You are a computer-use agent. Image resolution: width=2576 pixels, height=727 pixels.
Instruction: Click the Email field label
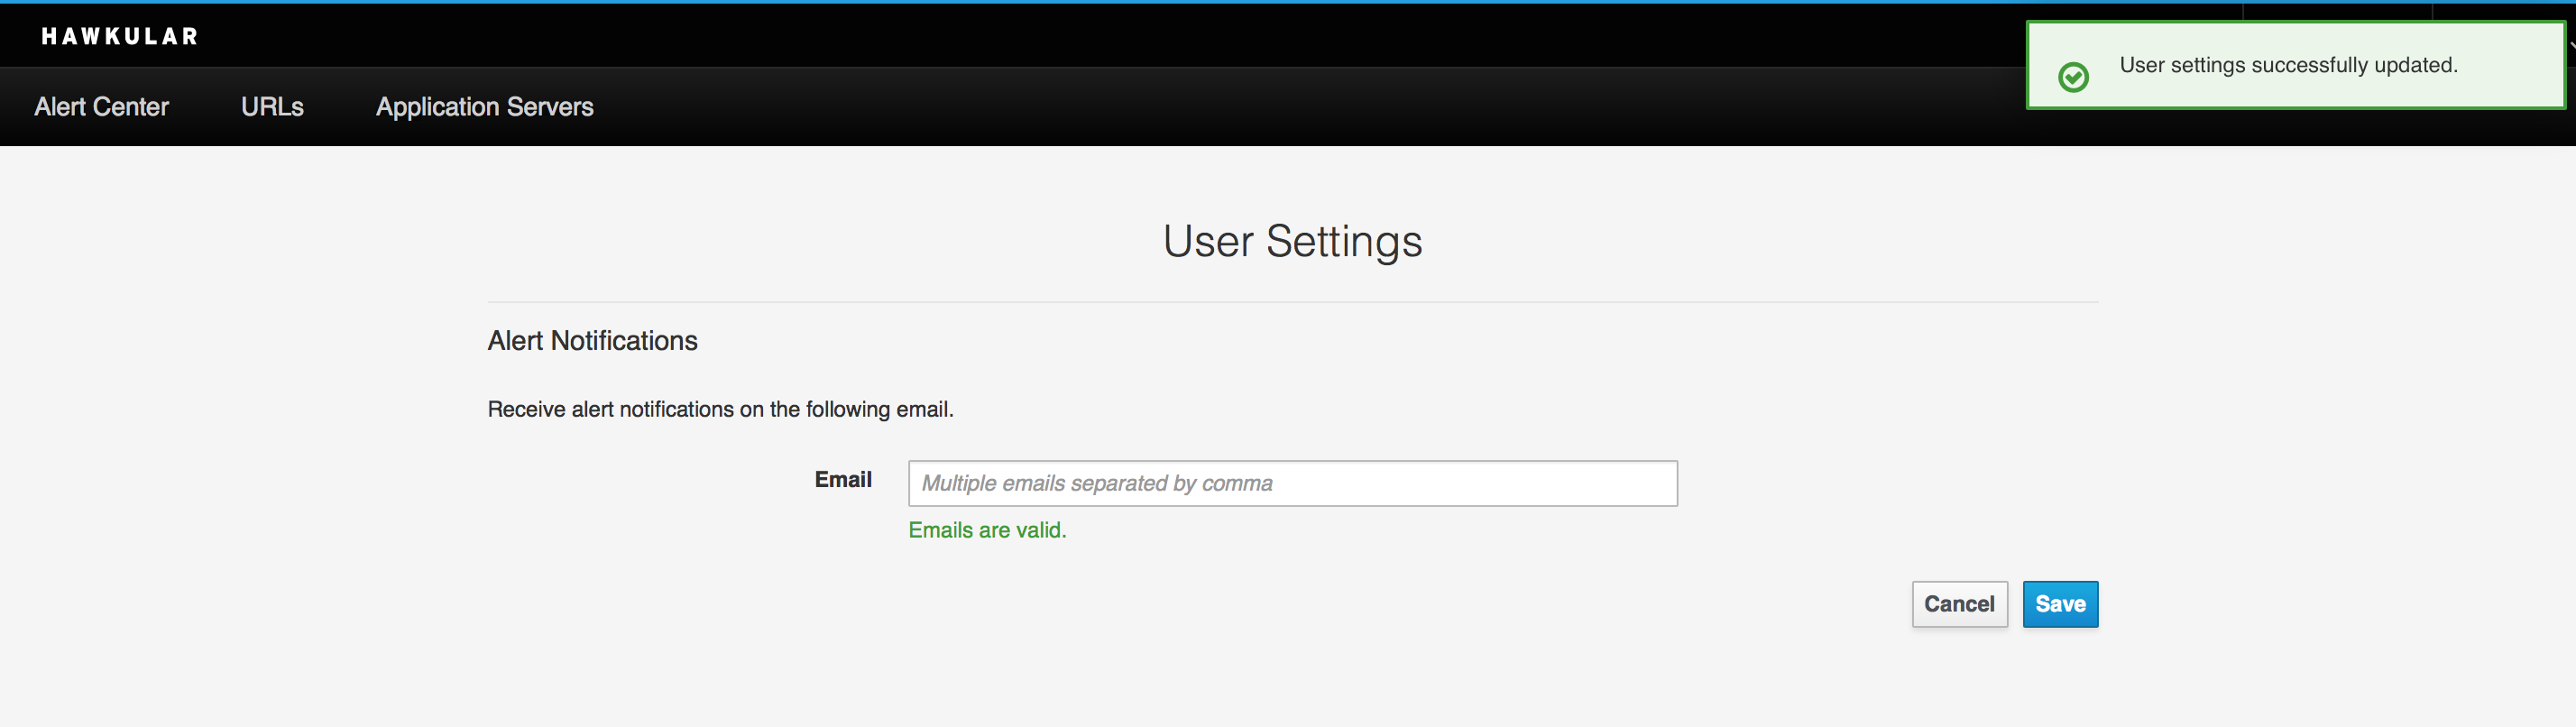pyautogui.click(x=842, y=480)
